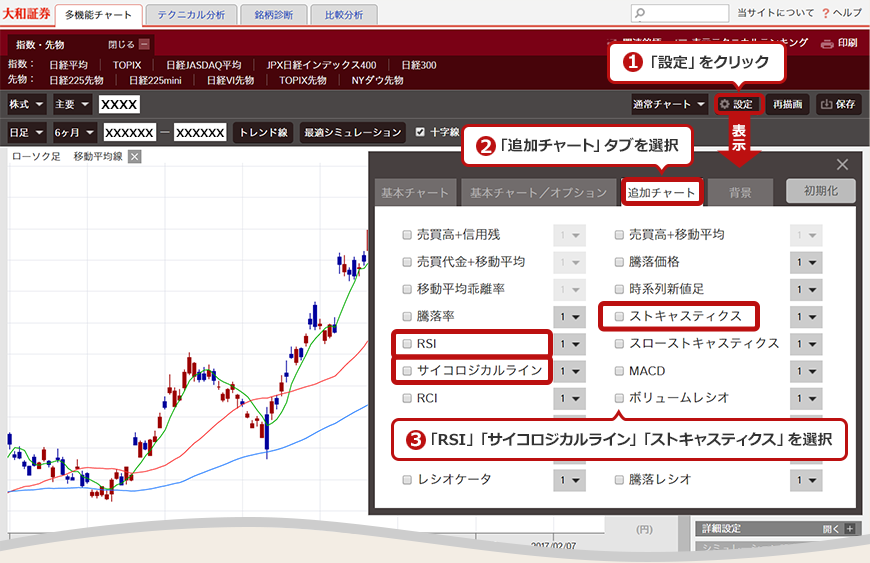This screenshot has height=563, width=870.
Task: Open the RSI number dropdown
Action: [569, 344]
